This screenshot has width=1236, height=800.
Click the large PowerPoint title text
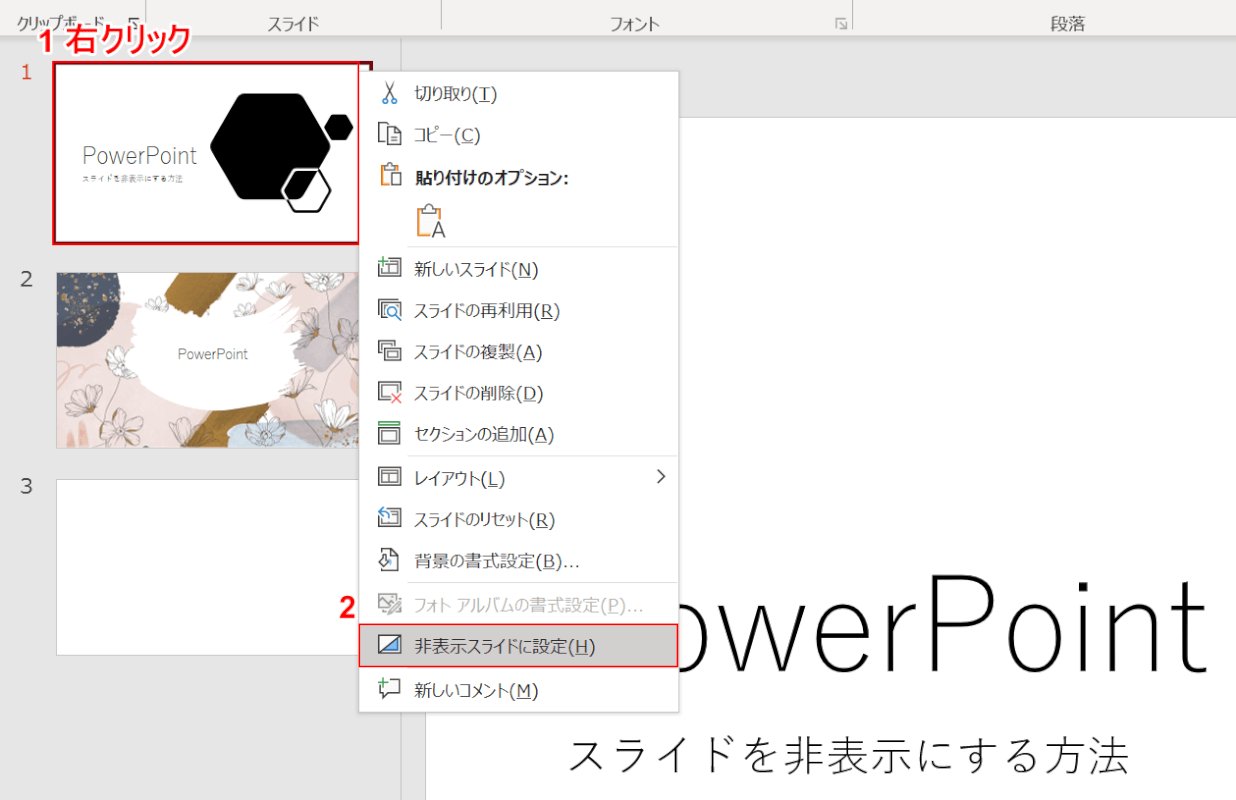click(x=944, y=625)
